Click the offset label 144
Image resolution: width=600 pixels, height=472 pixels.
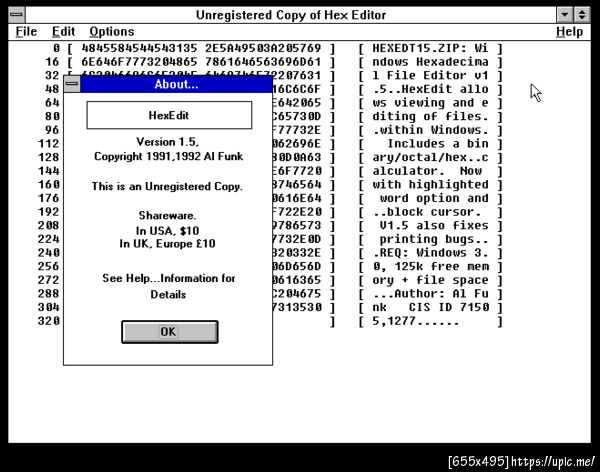(49, 171)
